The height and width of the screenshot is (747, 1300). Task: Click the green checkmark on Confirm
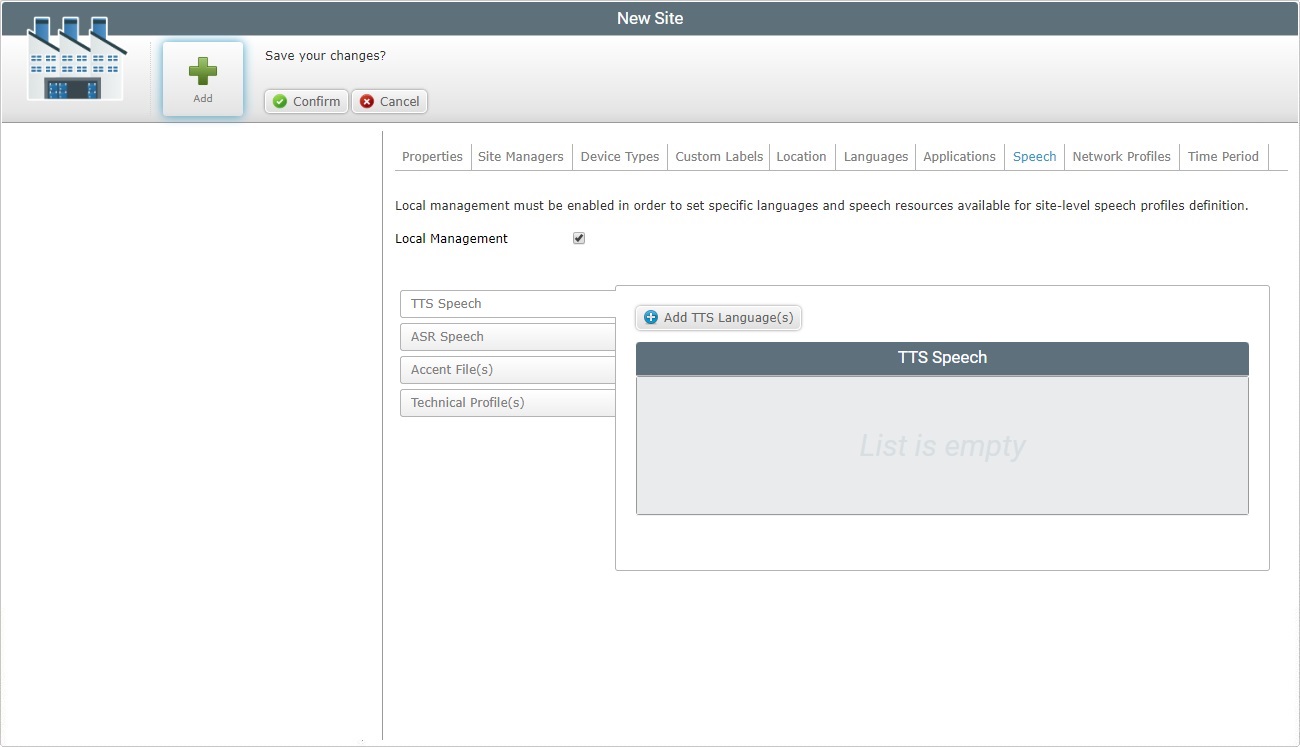pyautogui.click(x=278, y=101)
